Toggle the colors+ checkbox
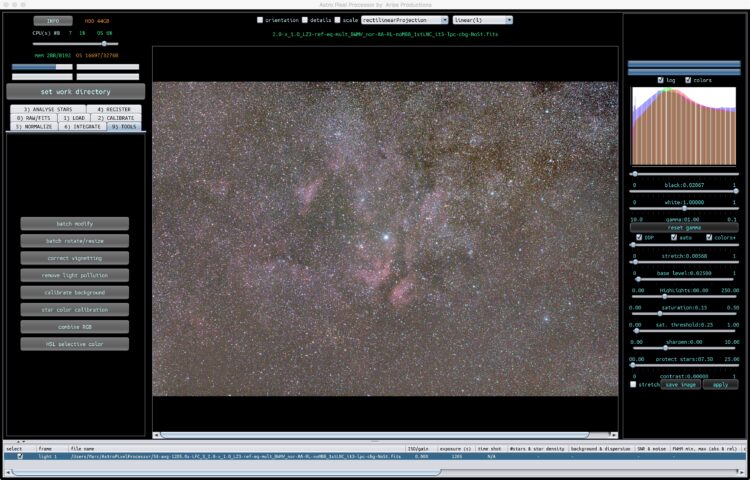This screenshot has height=480, width=750. [x=709, y=238]
